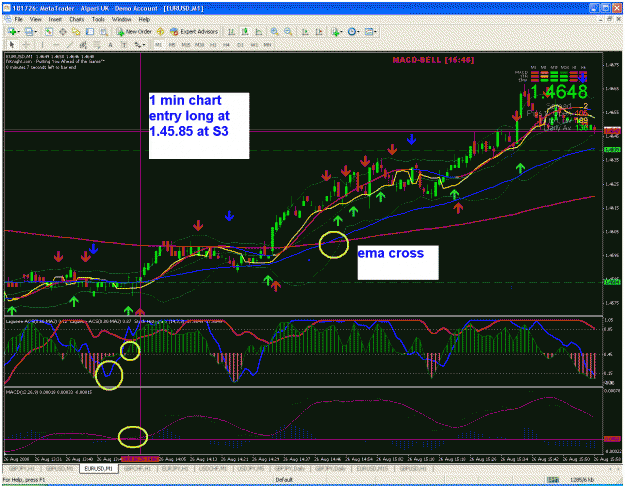The height and width of the screenshot is (486, 625).
Task: Select the M30 timeframe button
Action: (199, 45)
